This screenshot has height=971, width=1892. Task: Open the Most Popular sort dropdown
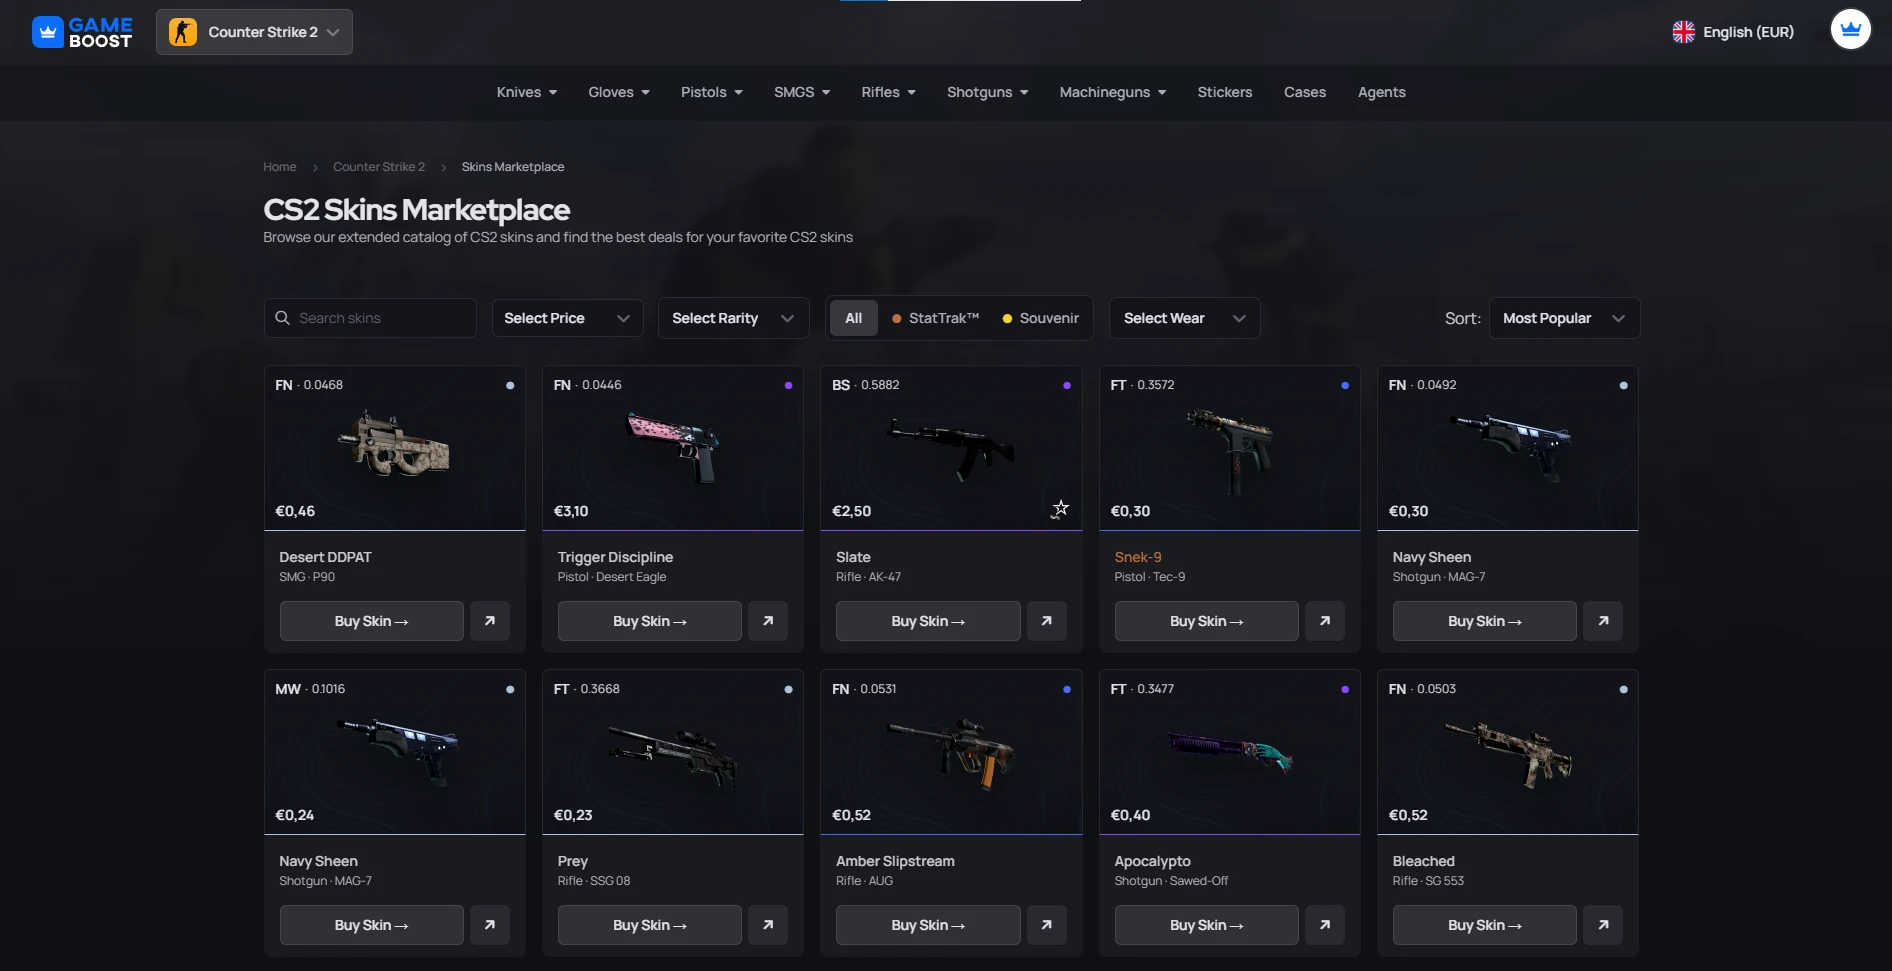pyautogui.click(x=1564, y=318)
